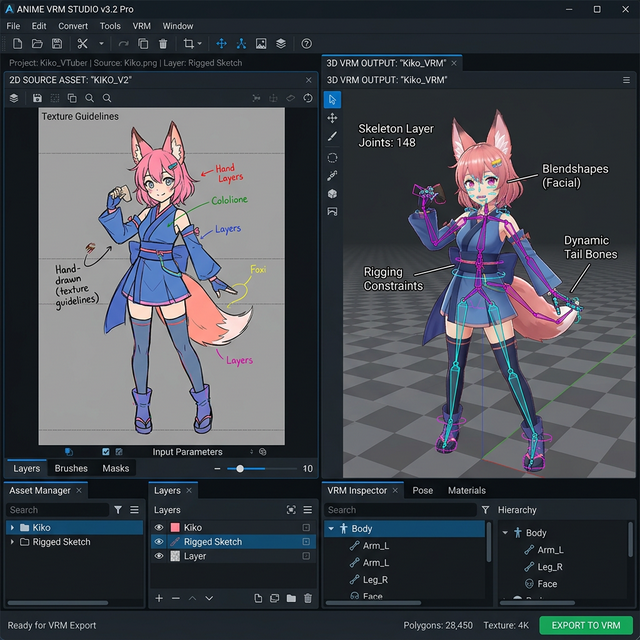Open the dropdown arrow beside the scissors tool
The image size is (640, 640).
[x=101, y=44]
